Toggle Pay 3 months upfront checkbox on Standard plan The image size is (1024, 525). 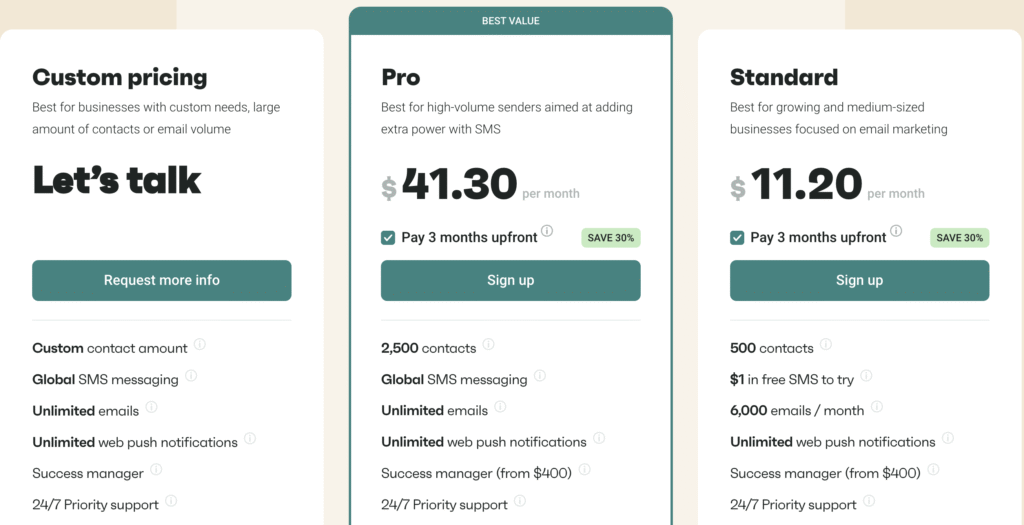coord(737,238)
